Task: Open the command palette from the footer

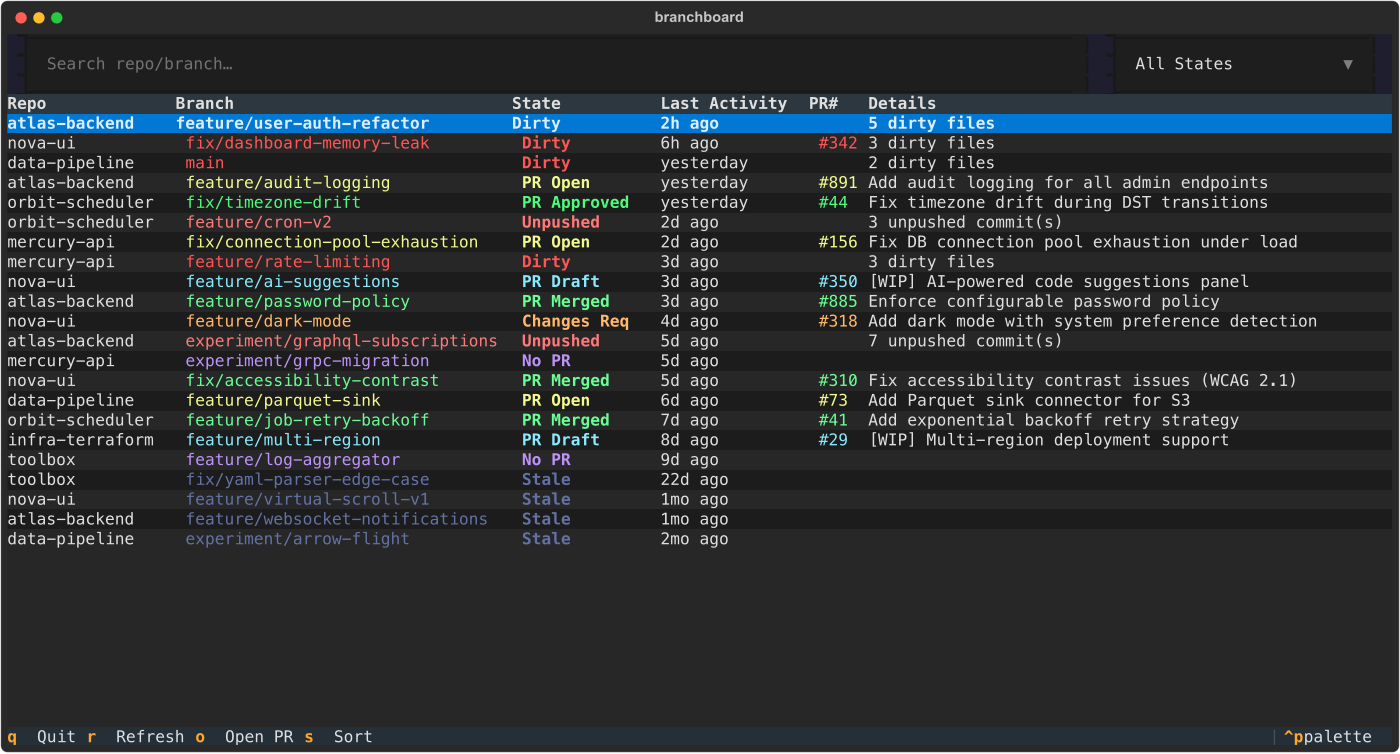Action: pyautogui.click(x=1328, y=737)
